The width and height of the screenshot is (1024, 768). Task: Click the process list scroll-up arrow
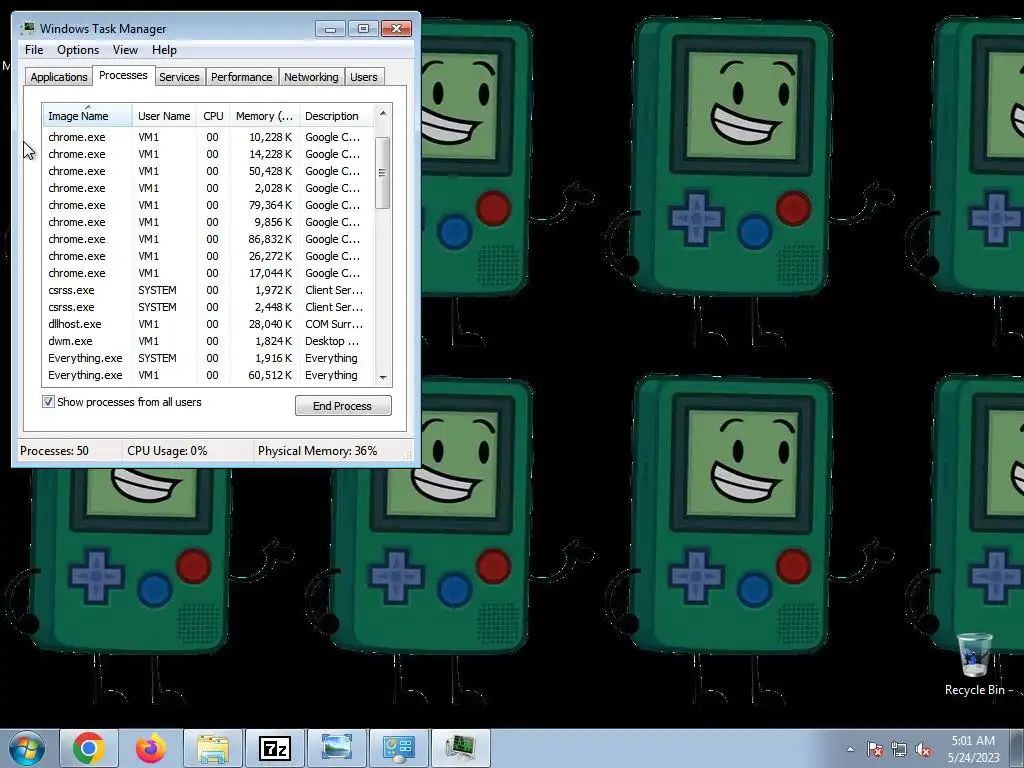click(383, 114)
